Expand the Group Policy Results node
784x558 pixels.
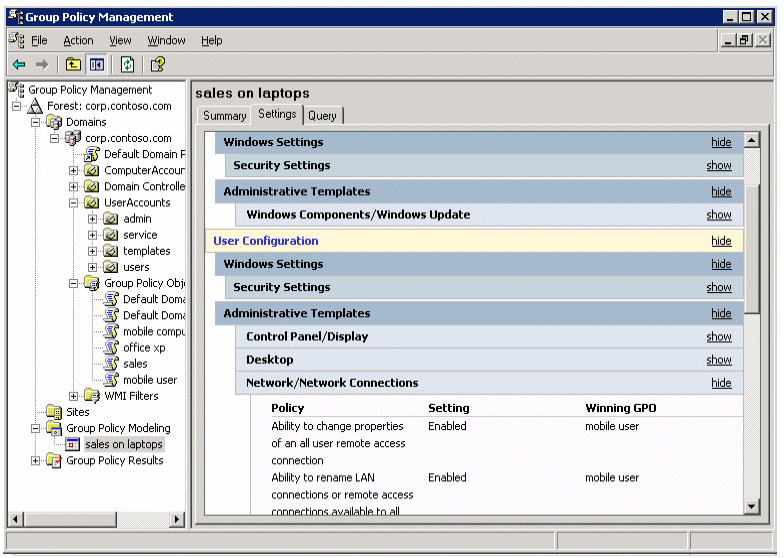[x=37, y=461]
